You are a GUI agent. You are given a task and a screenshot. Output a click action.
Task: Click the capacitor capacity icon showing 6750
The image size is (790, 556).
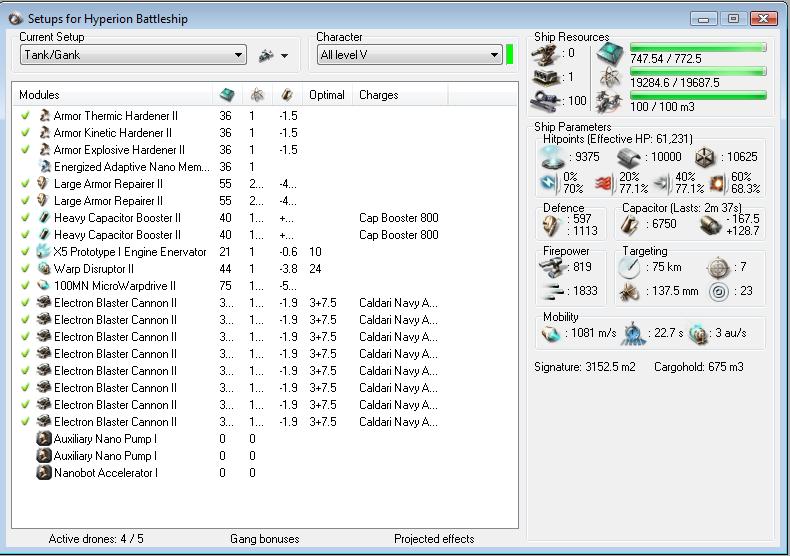(630, 225)
